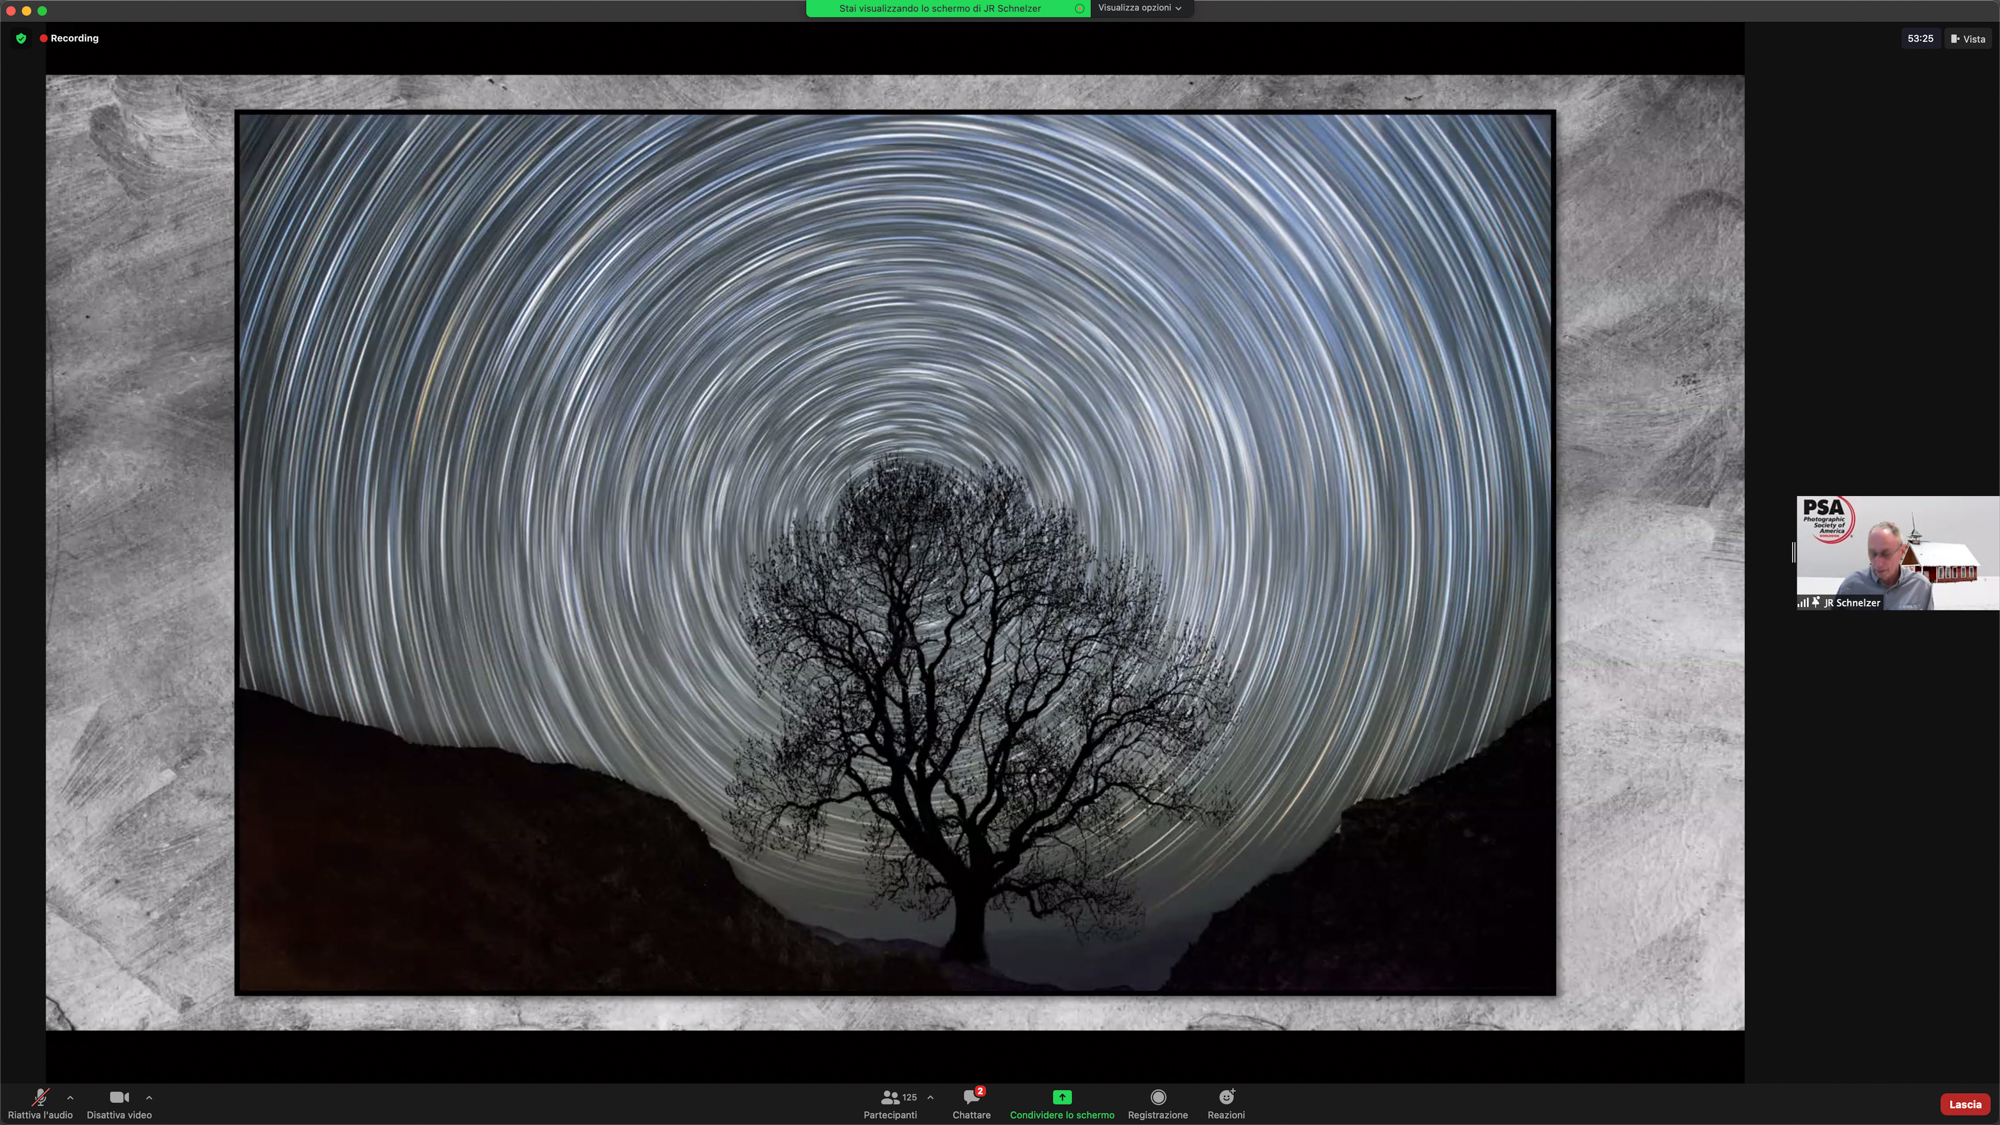Click the signal strength icon on JR Schnelzer tile
The width and height of the screenshot is (2000, 1125).
pos(1803,602)
